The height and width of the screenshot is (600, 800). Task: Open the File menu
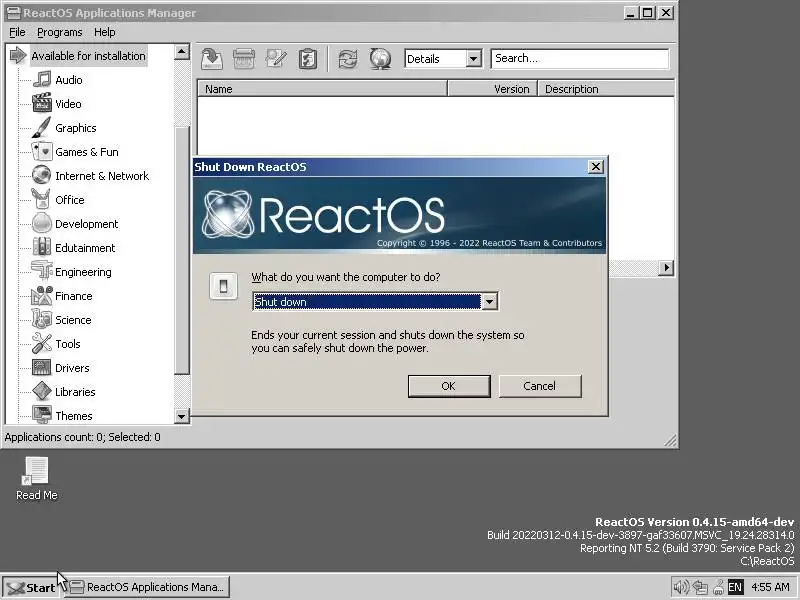17,32
